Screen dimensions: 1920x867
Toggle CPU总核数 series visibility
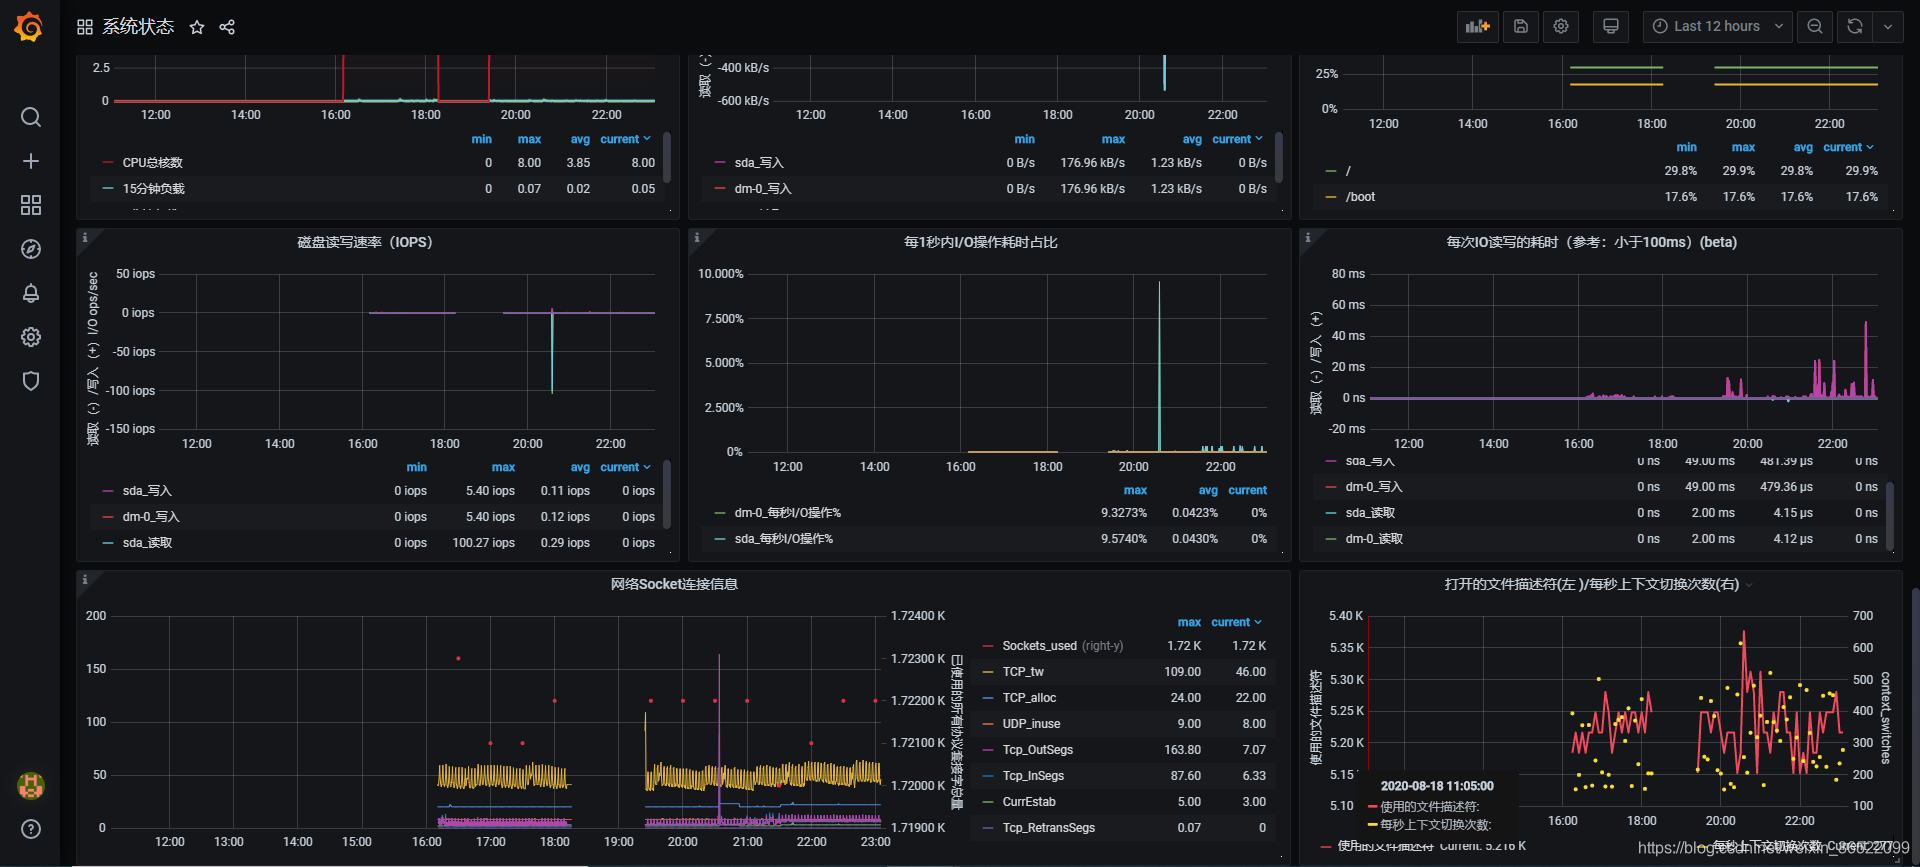(x=152, y=163)
